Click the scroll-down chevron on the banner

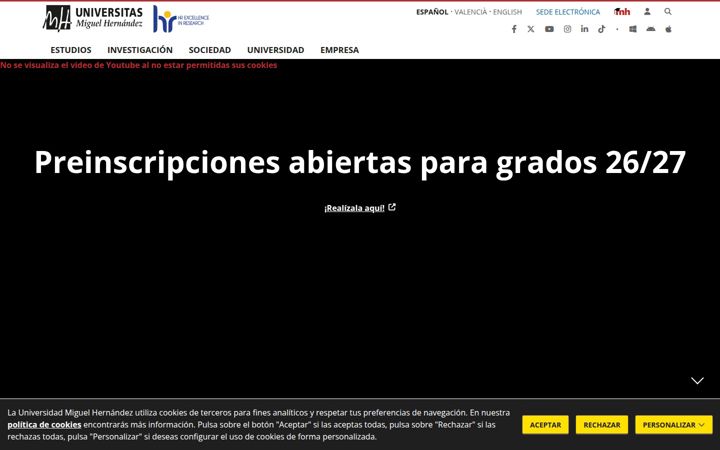[697, 381]
